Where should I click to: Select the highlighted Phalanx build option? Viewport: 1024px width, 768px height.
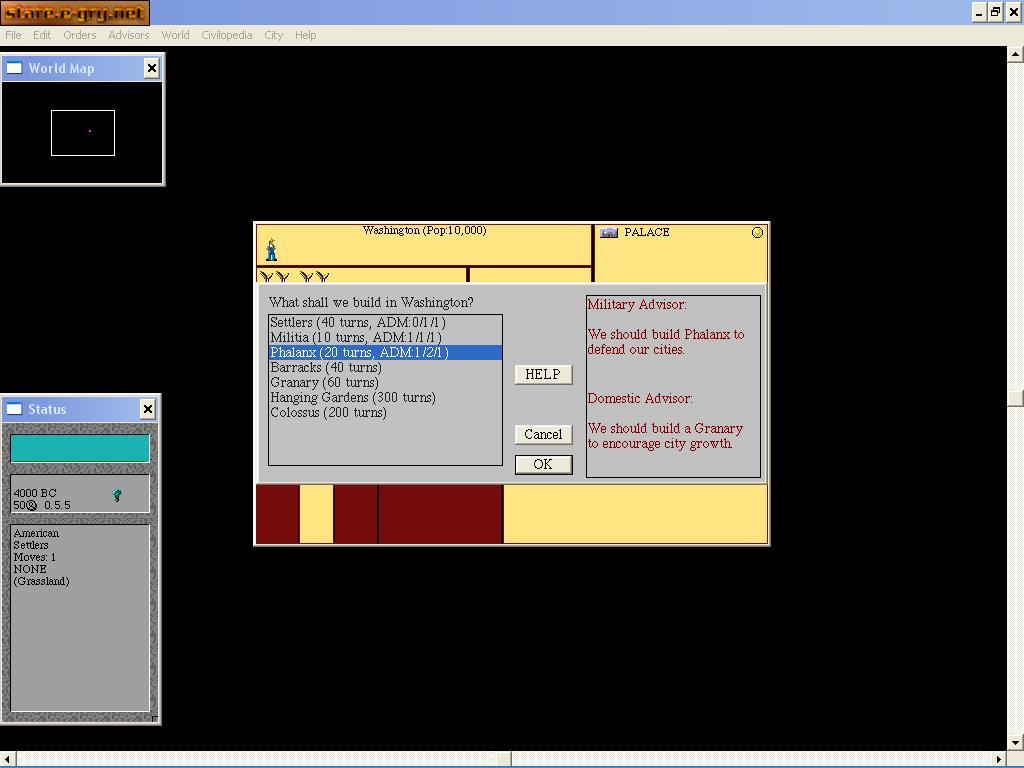385,353
